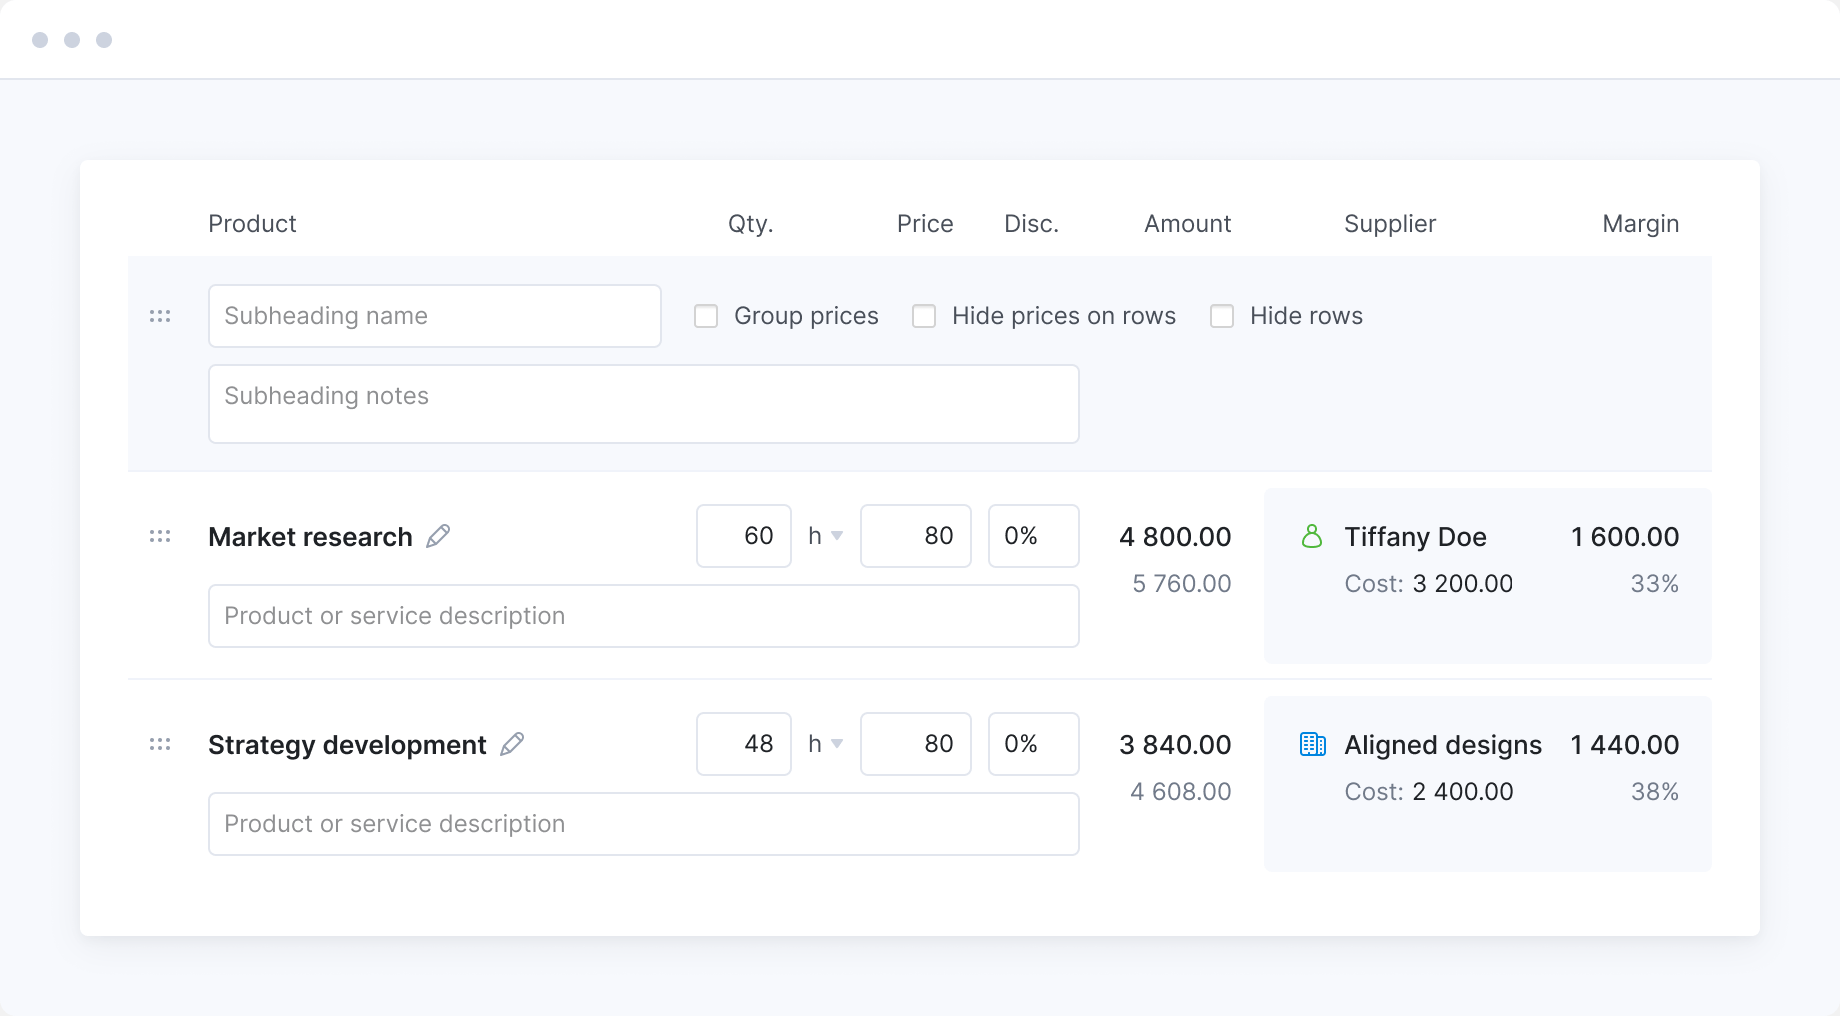Click Market research discount field
The width and height of the screenshot is (1840, 1016).
pos(1034,536)
